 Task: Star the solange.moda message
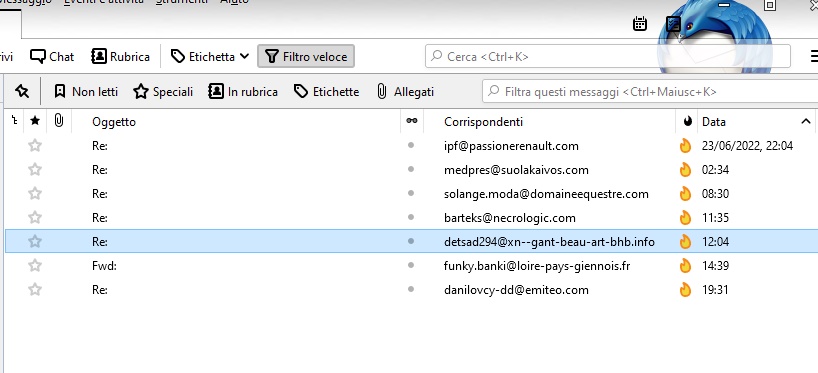coord(35,194)
